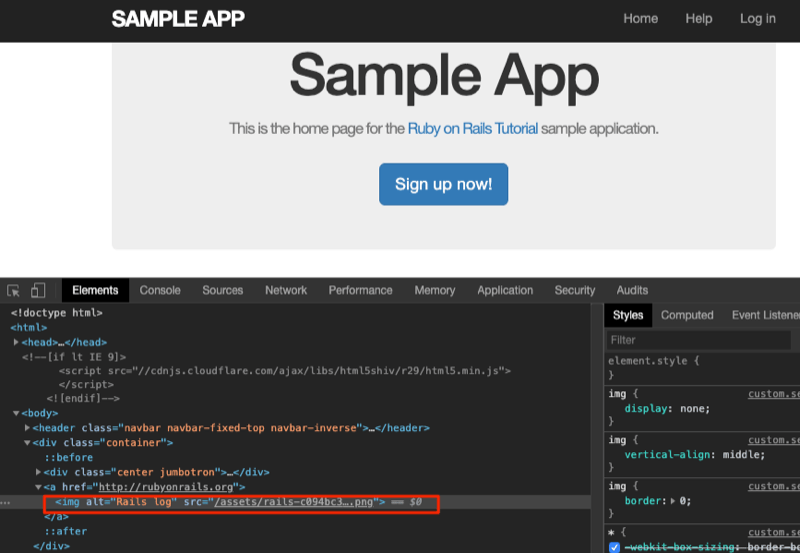This screenshot has height=553, width=800.
Task: Select the ::after pseudo-element line
Action: tap(65, 532)
